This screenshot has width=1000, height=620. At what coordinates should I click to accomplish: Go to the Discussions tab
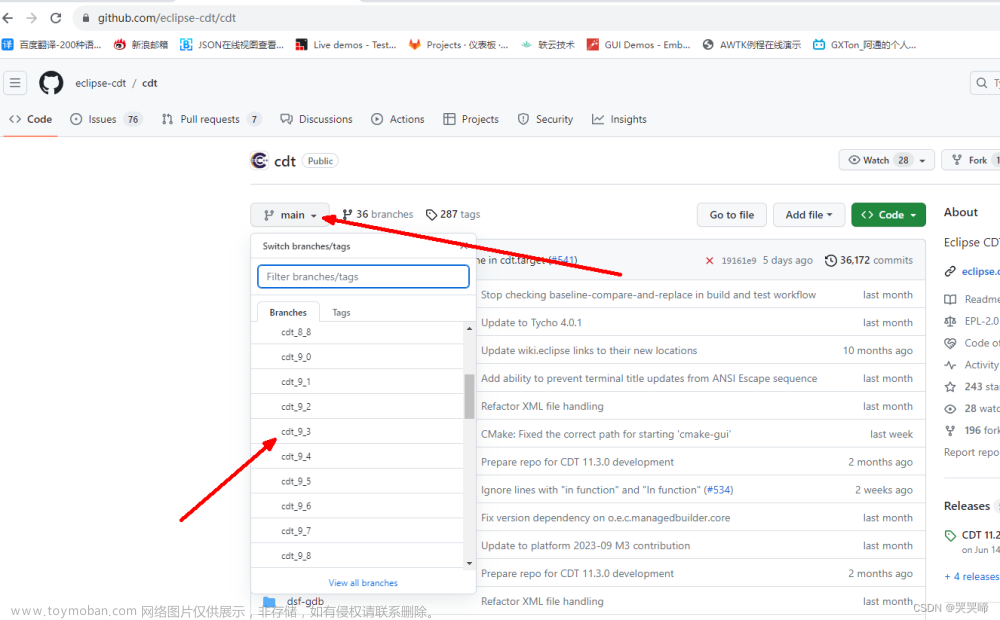tap(316, 119)
